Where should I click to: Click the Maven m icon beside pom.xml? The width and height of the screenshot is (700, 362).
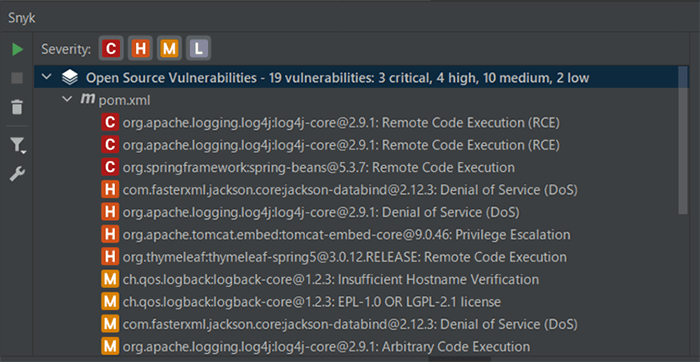click(x=87, y=99)
